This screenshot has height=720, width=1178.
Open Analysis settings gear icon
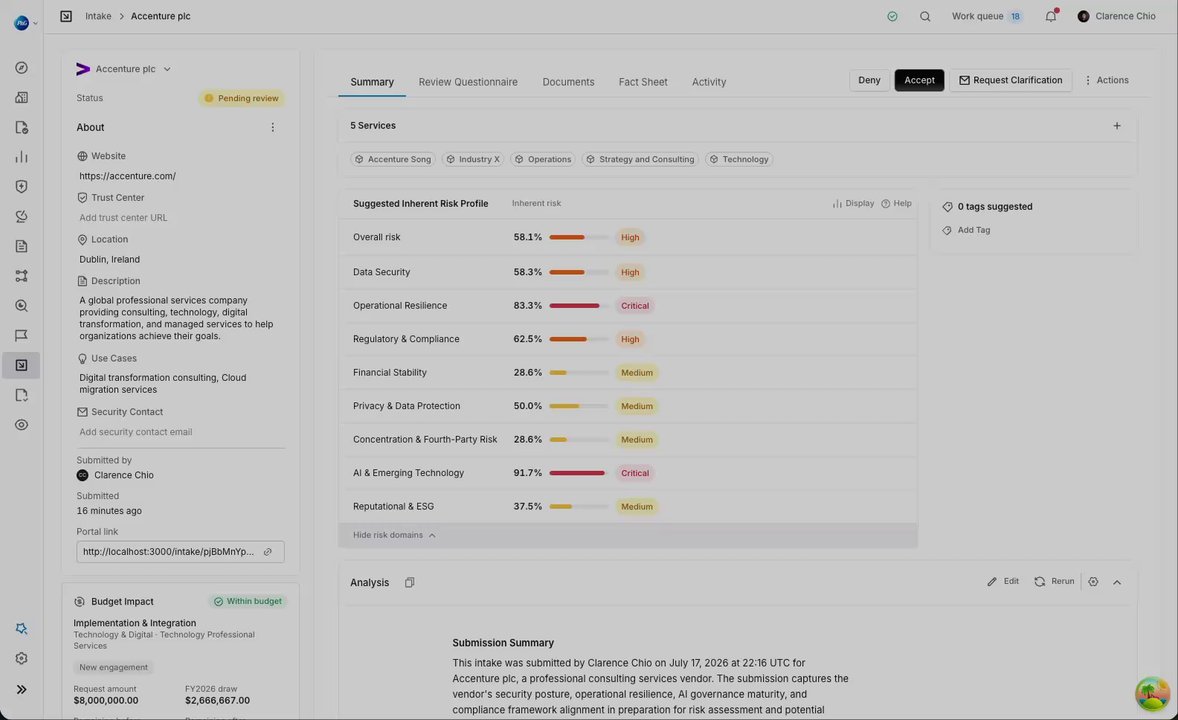point(1093,582)
